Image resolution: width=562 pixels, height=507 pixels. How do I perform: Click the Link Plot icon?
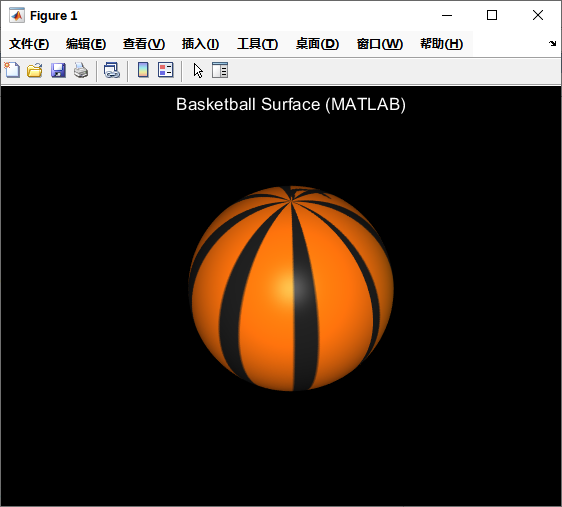tap(111, 70)
